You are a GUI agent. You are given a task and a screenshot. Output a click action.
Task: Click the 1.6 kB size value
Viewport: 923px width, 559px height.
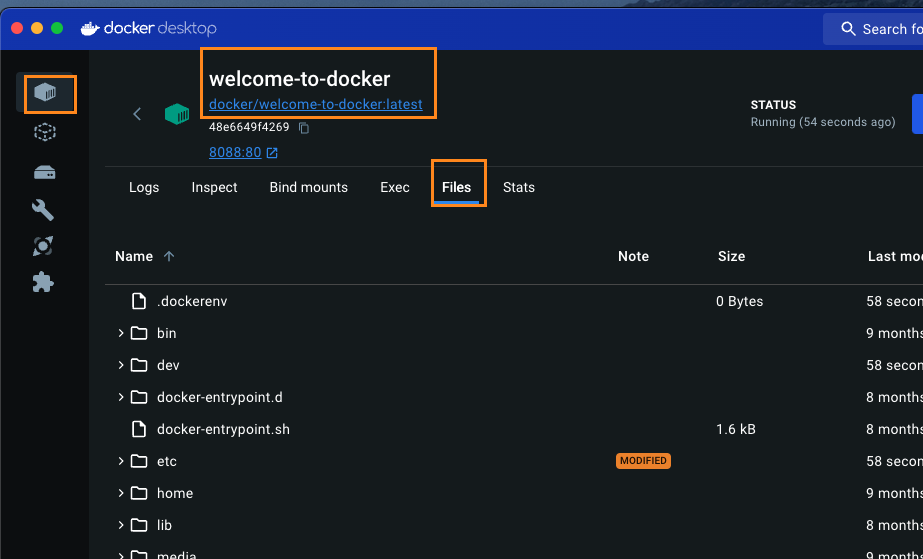pyautogui.click(x=736, y=430)
